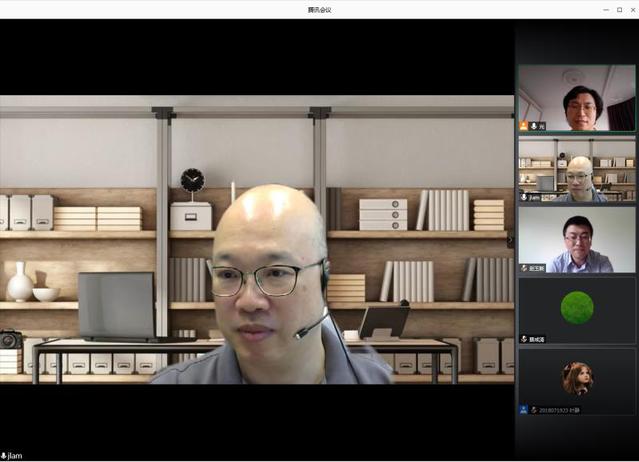This screenshot has width=639, height=462.
Task: Click blue user icon on doll avatar tile
Action: coord(523,410)
